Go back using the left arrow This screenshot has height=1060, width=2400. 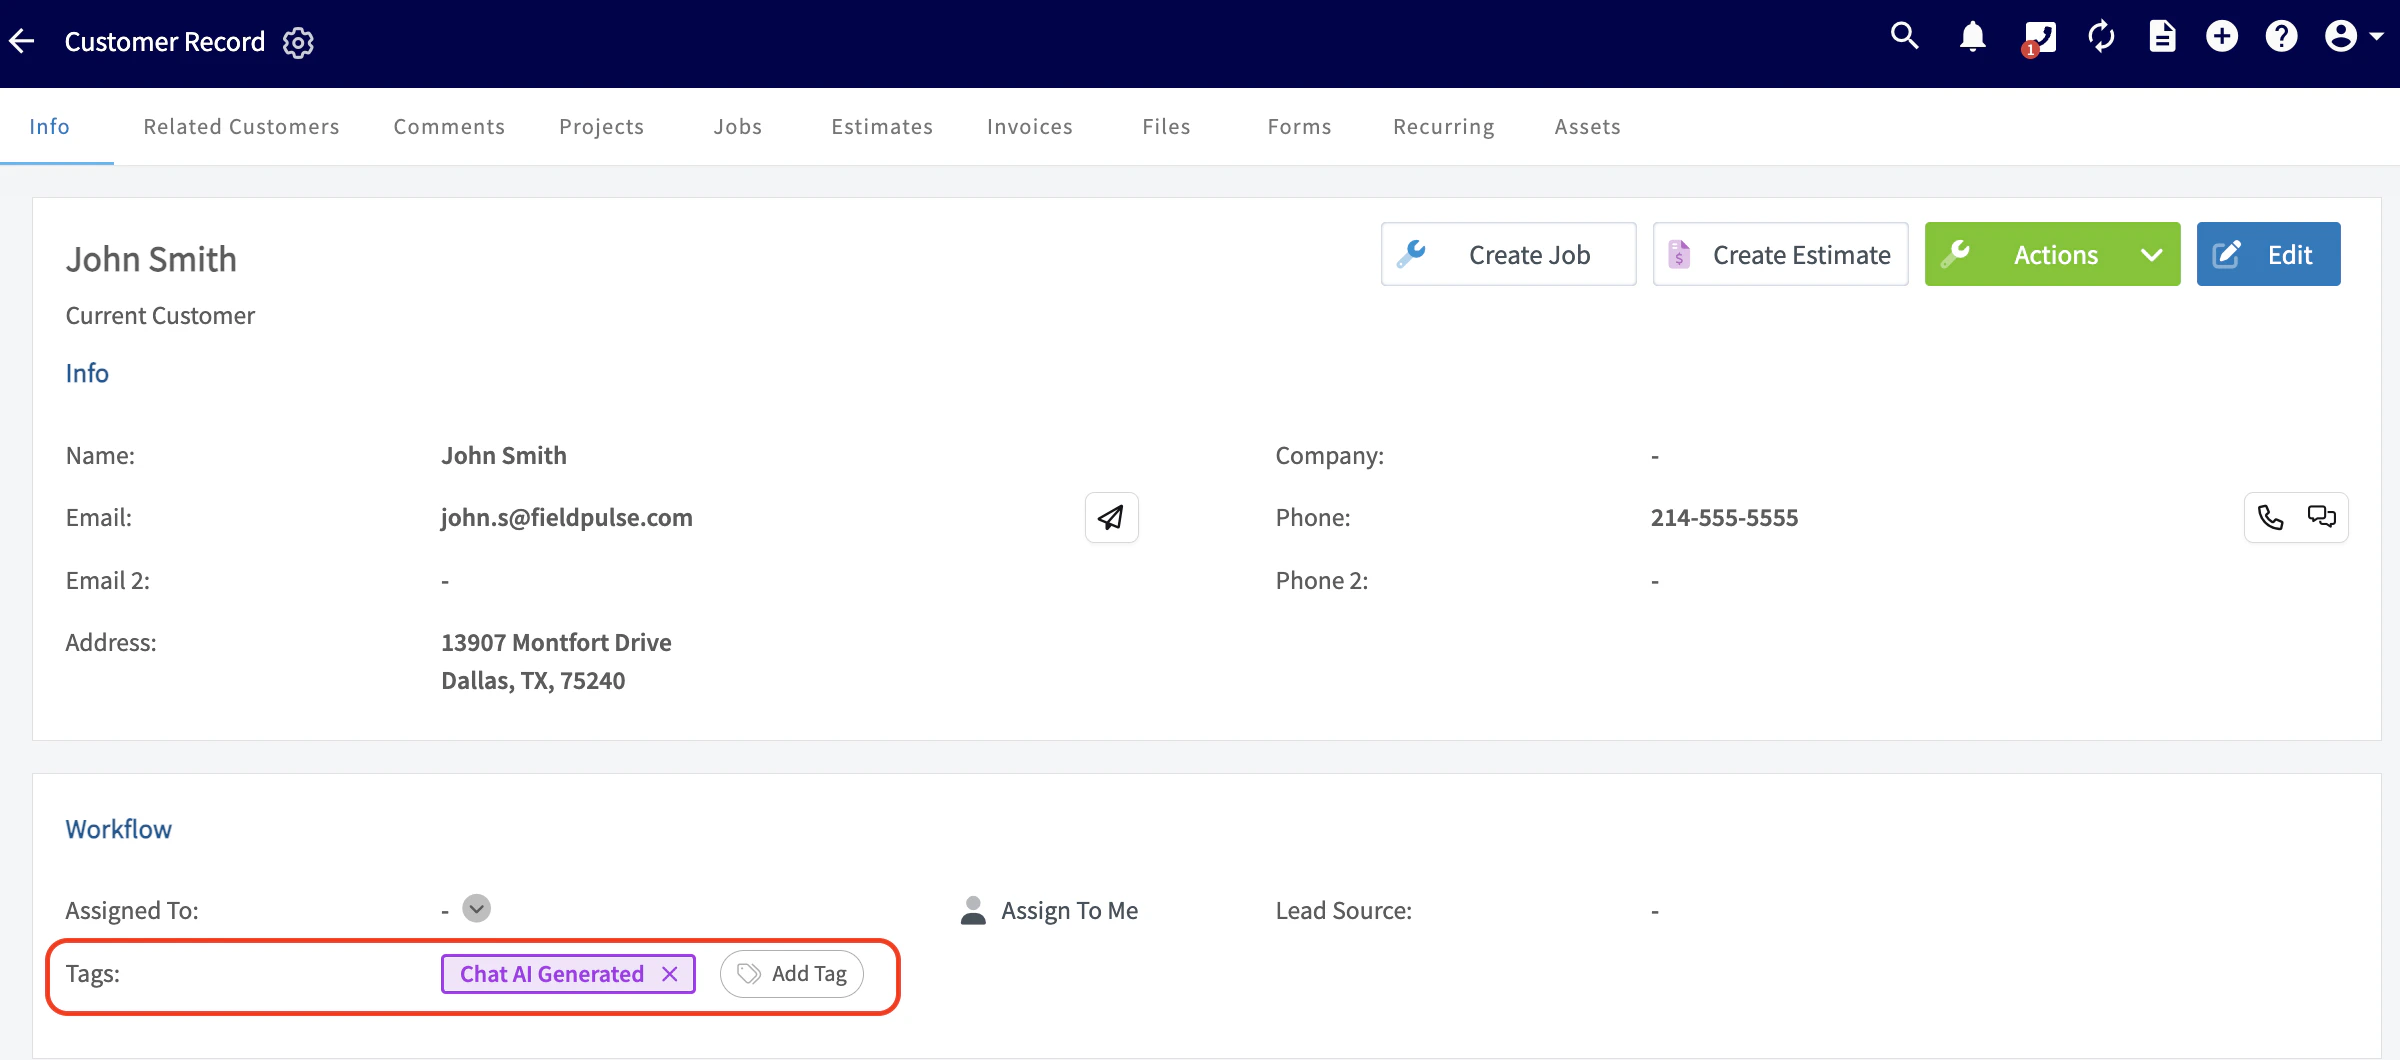pyautogui.click(x=22, y=42)
